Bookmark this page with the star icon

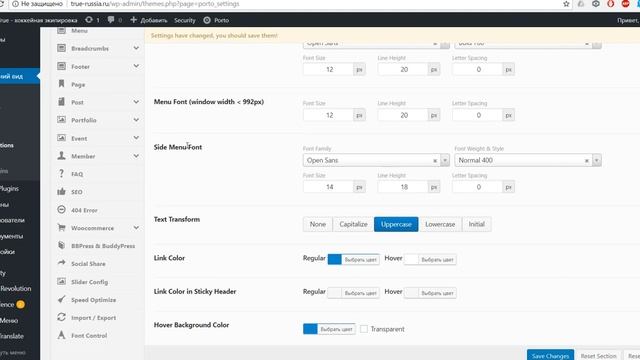[x=566, y=4]
